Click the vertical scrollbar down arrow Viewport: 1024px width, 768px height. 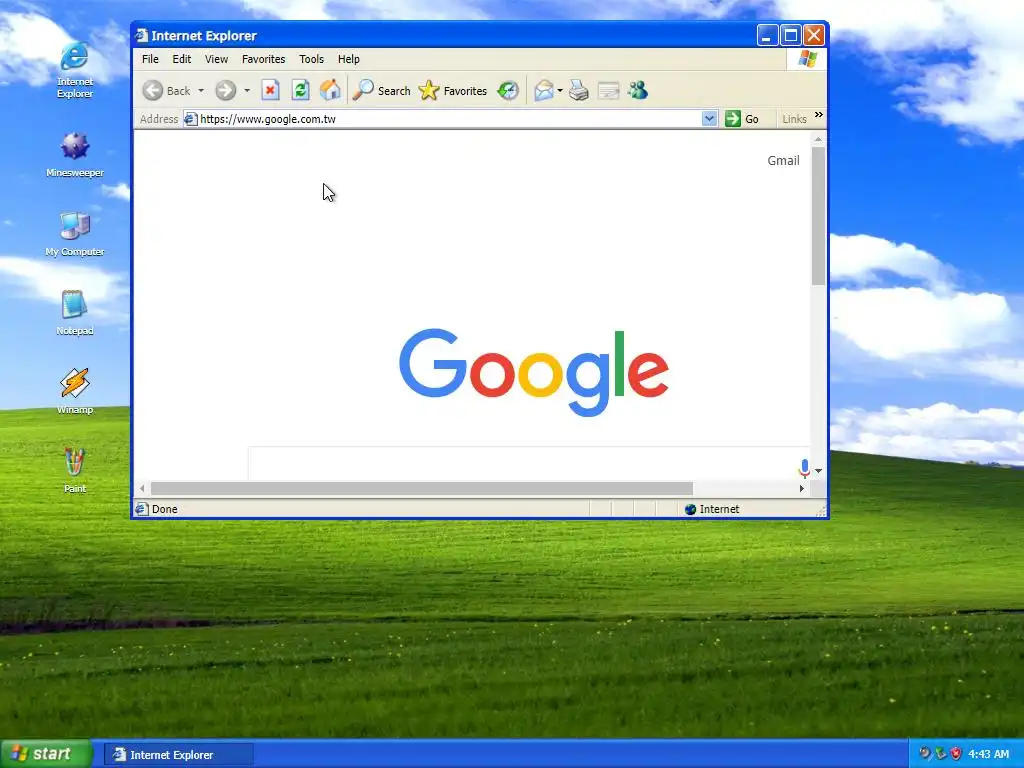pos(818,470)
